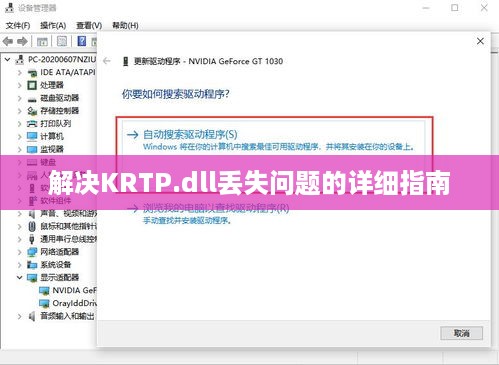Select the OrayIddDriv device entry

coord(75,303)
